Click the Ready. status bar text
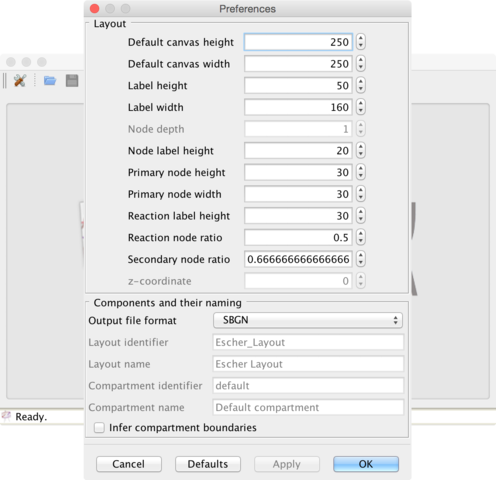The width and height of the screenshot is (496, 480). (x=31, y=417)
